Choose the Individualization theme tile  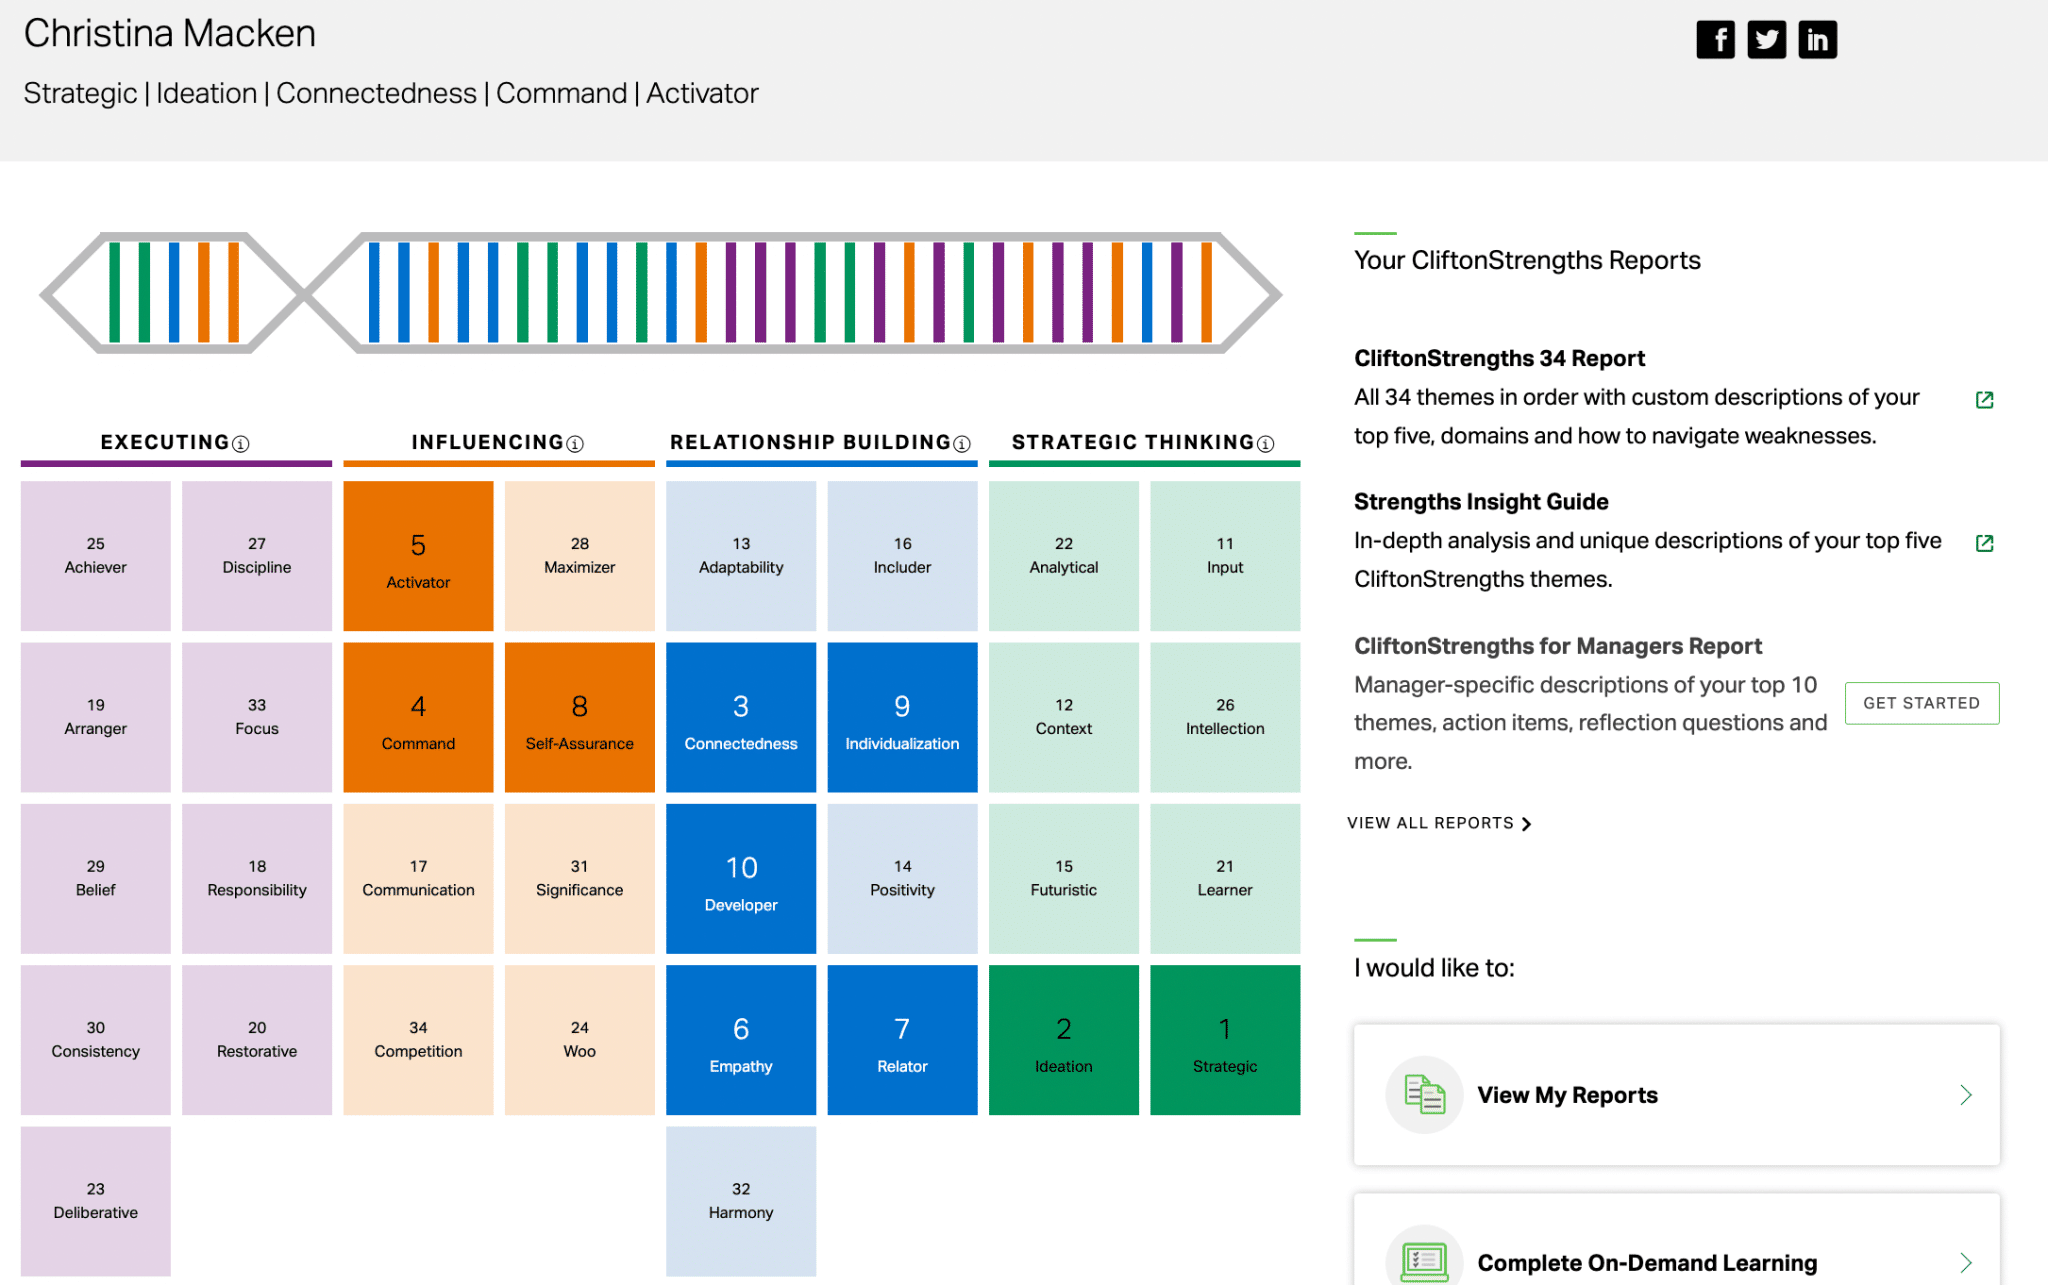pyautogui.click(x=902, y=717)
